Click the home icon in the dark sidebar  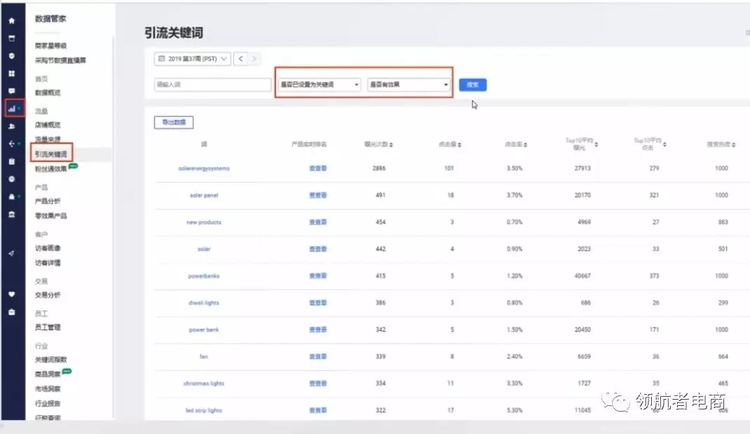coord(12,20)
